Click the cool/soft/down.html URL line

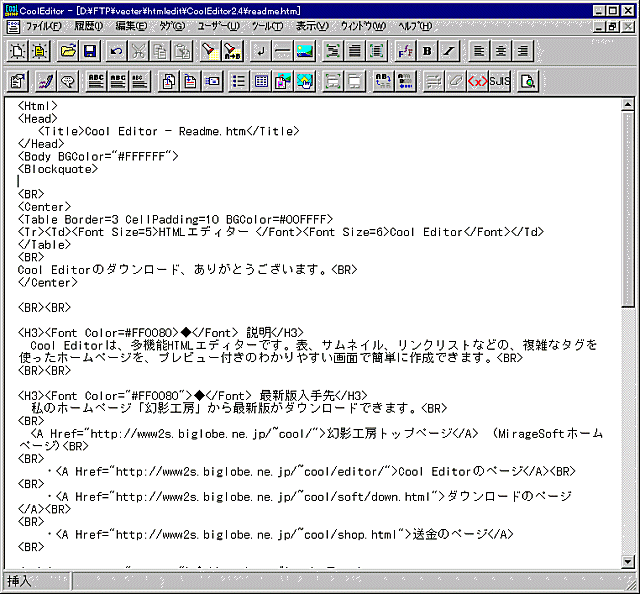(310, 497)
